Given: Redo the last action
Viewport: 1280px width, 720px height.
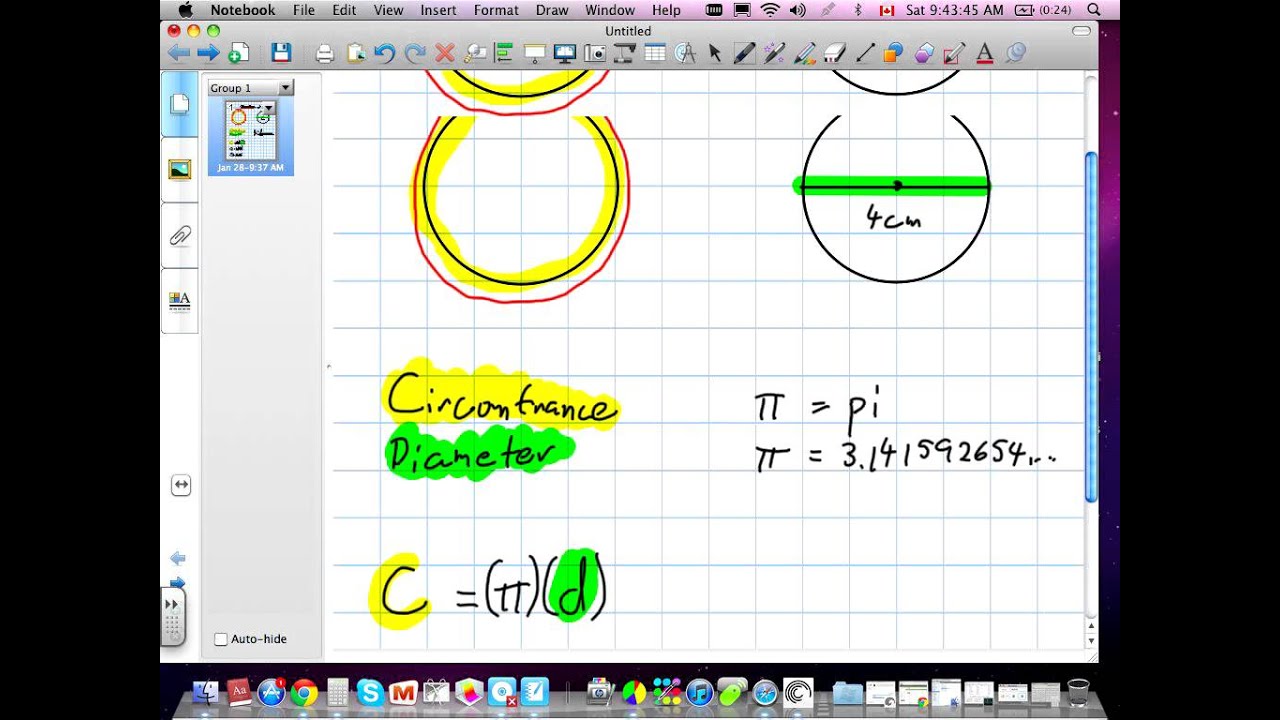Looking at the screenshot, I should pyautogui.click(x=415, y=53).
